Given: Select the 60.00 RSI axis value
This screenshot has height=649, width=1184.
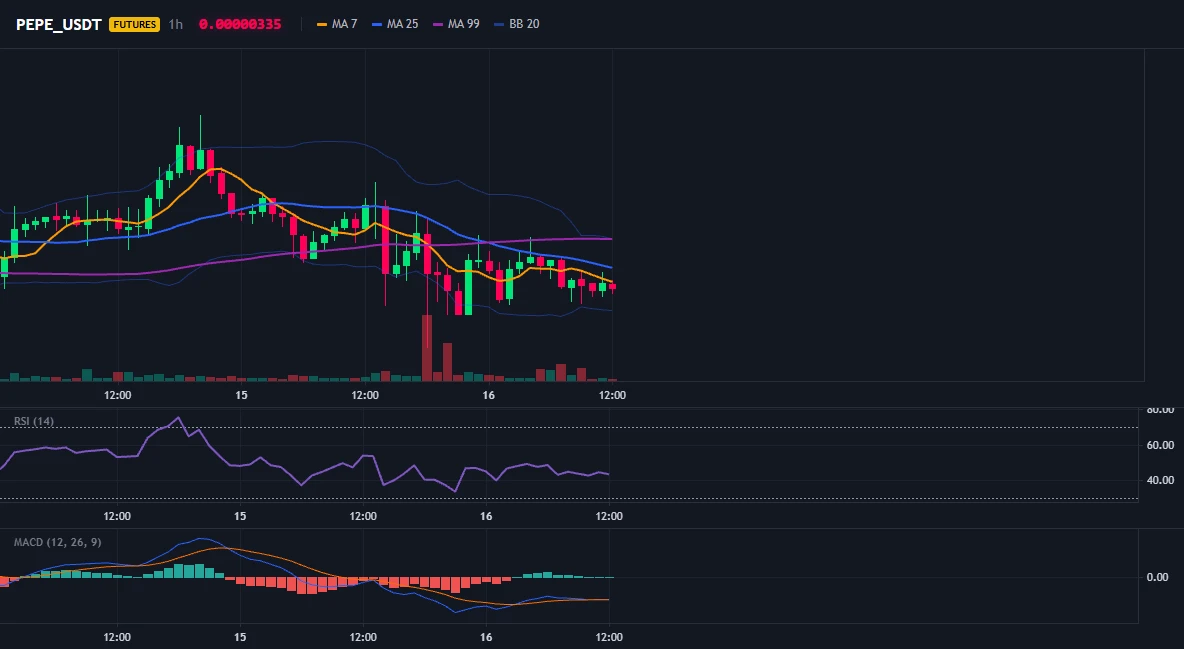Looking at the screenshot, I should (1160, 445).
